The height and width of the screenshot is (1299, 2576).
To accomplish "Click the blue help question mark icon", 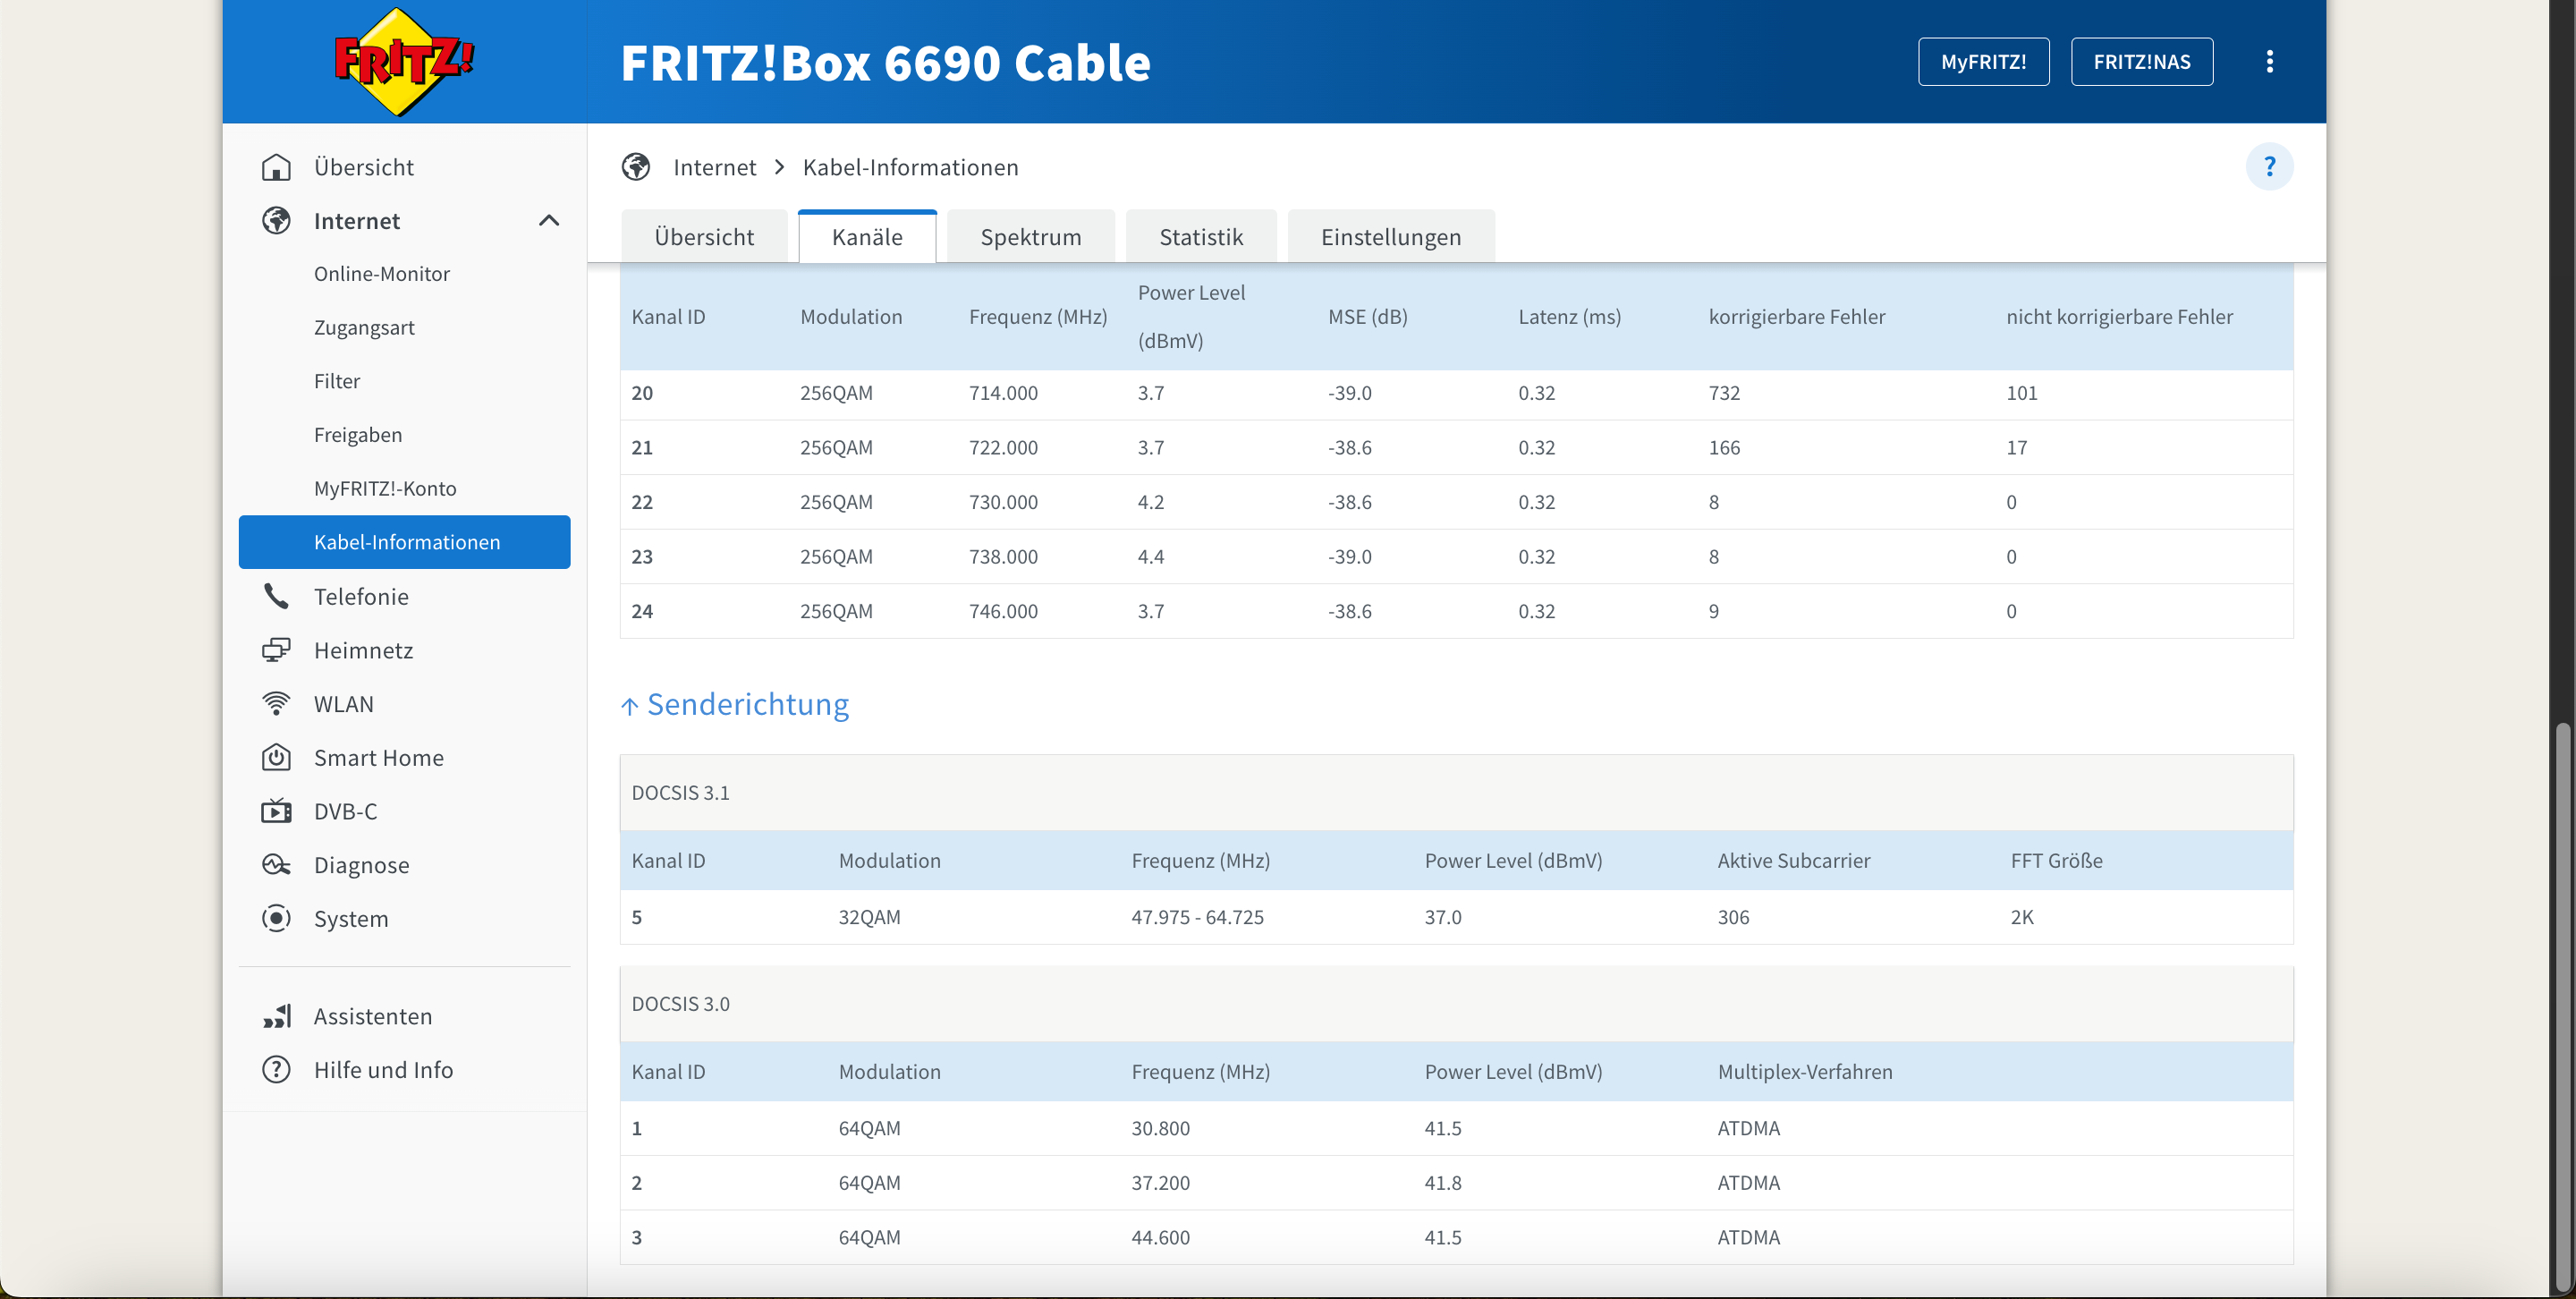I will coord(2269,166).
